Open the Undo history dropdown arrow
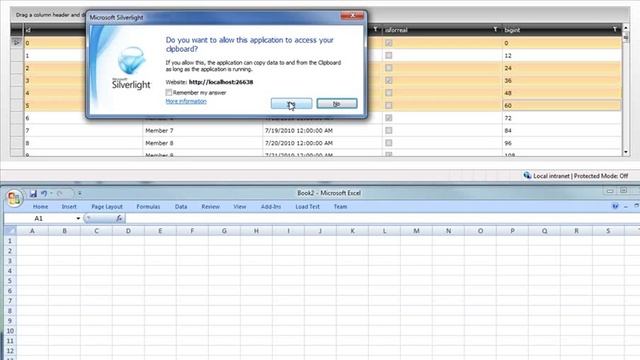 [51, 193]
